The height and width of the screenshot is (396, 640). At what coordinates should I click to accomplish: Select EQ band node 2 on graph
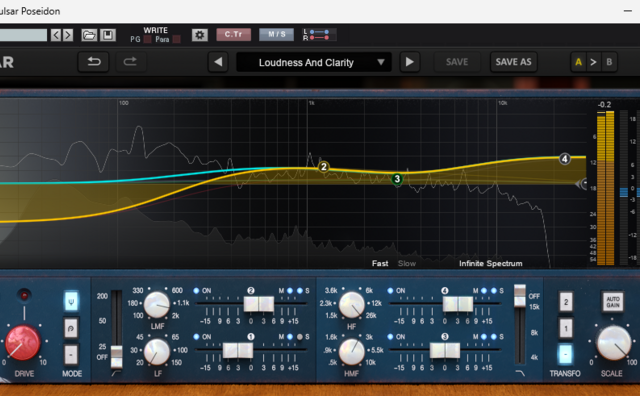tap(324, 167)
